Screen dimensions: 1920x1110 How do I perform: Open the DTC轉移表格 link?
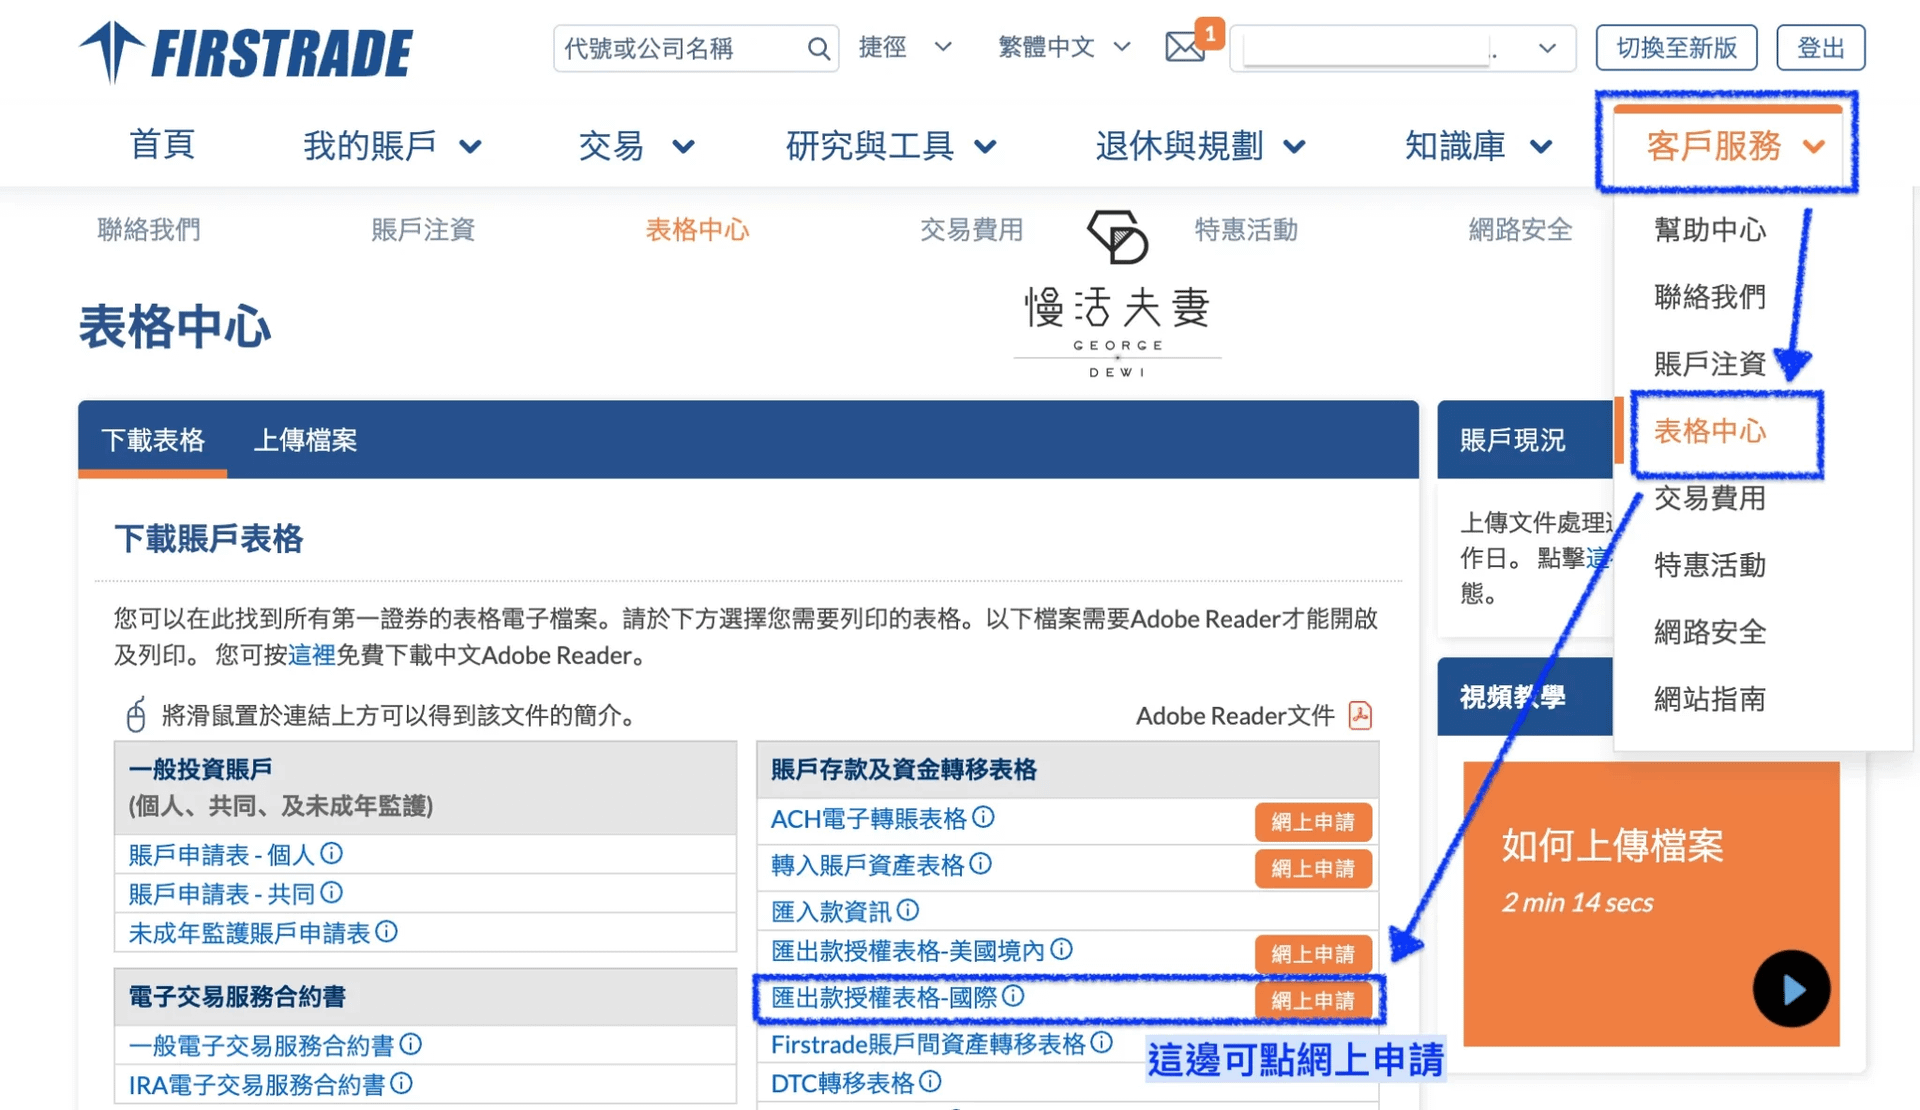point(842,1083)
